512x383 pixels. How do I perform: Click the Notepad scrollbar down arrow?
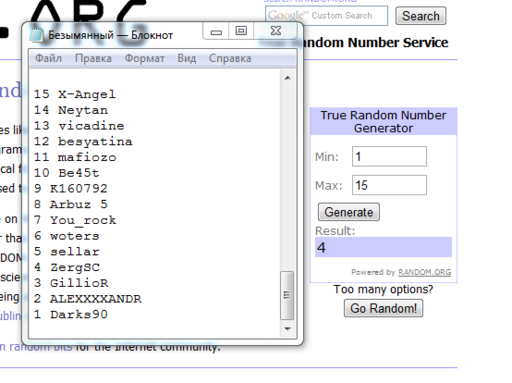coord(287,329)
